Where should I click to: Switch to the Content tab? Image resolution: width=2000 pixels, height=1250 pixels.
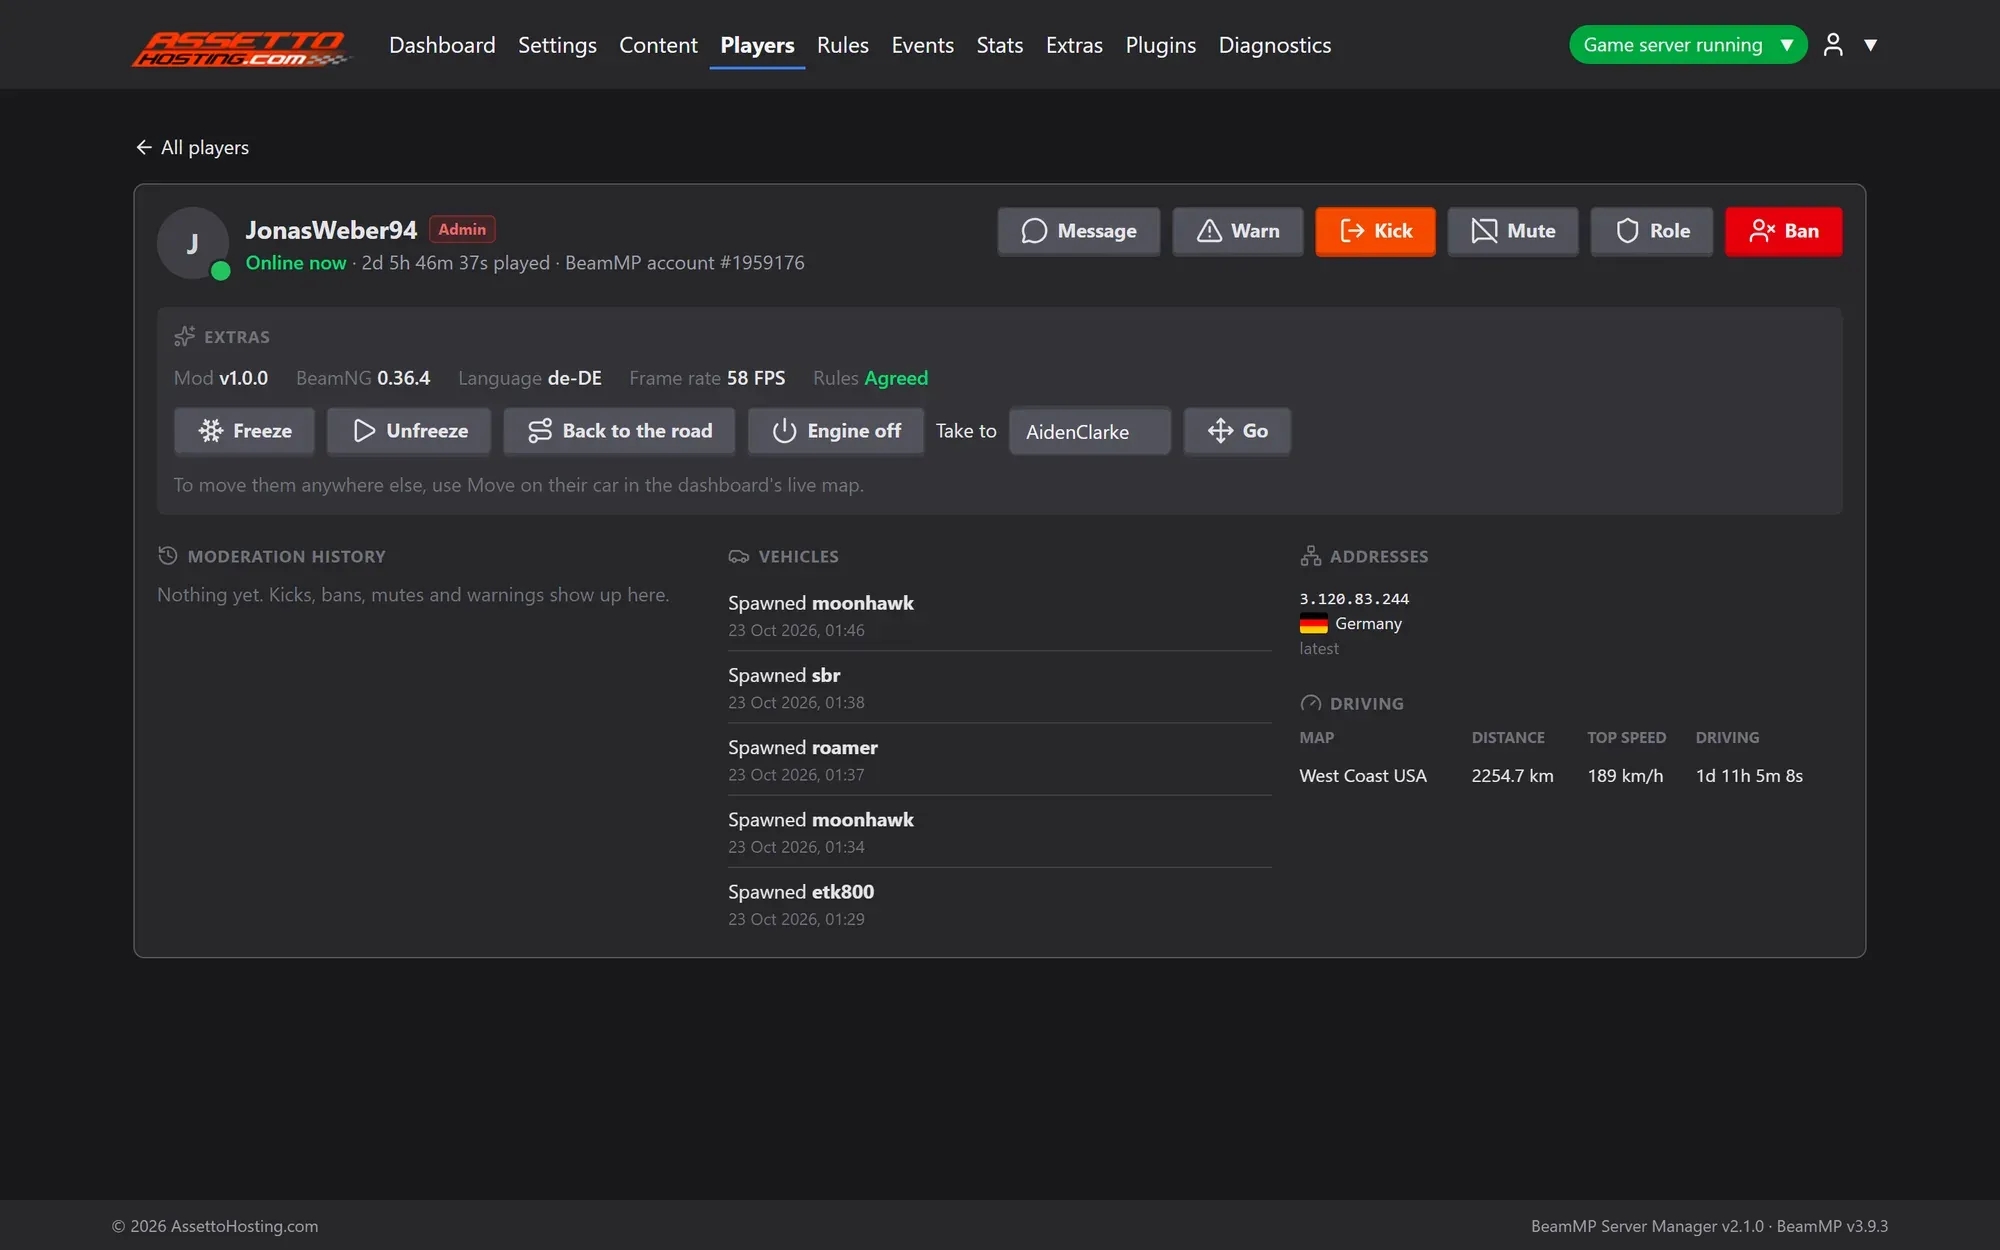tap(658, 45)
